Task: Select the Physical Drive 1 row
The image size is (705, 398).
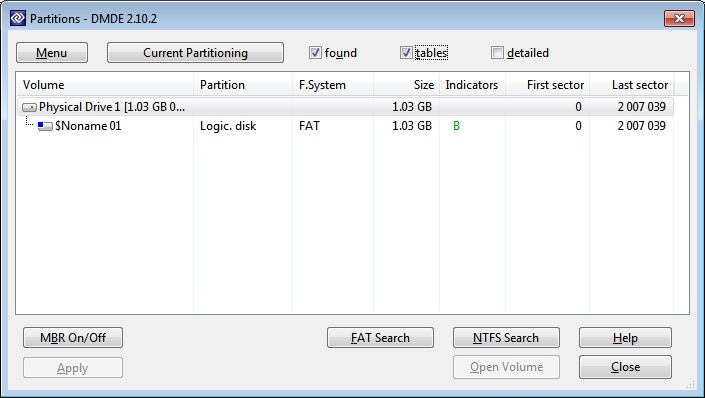Action: coord(345,107)
